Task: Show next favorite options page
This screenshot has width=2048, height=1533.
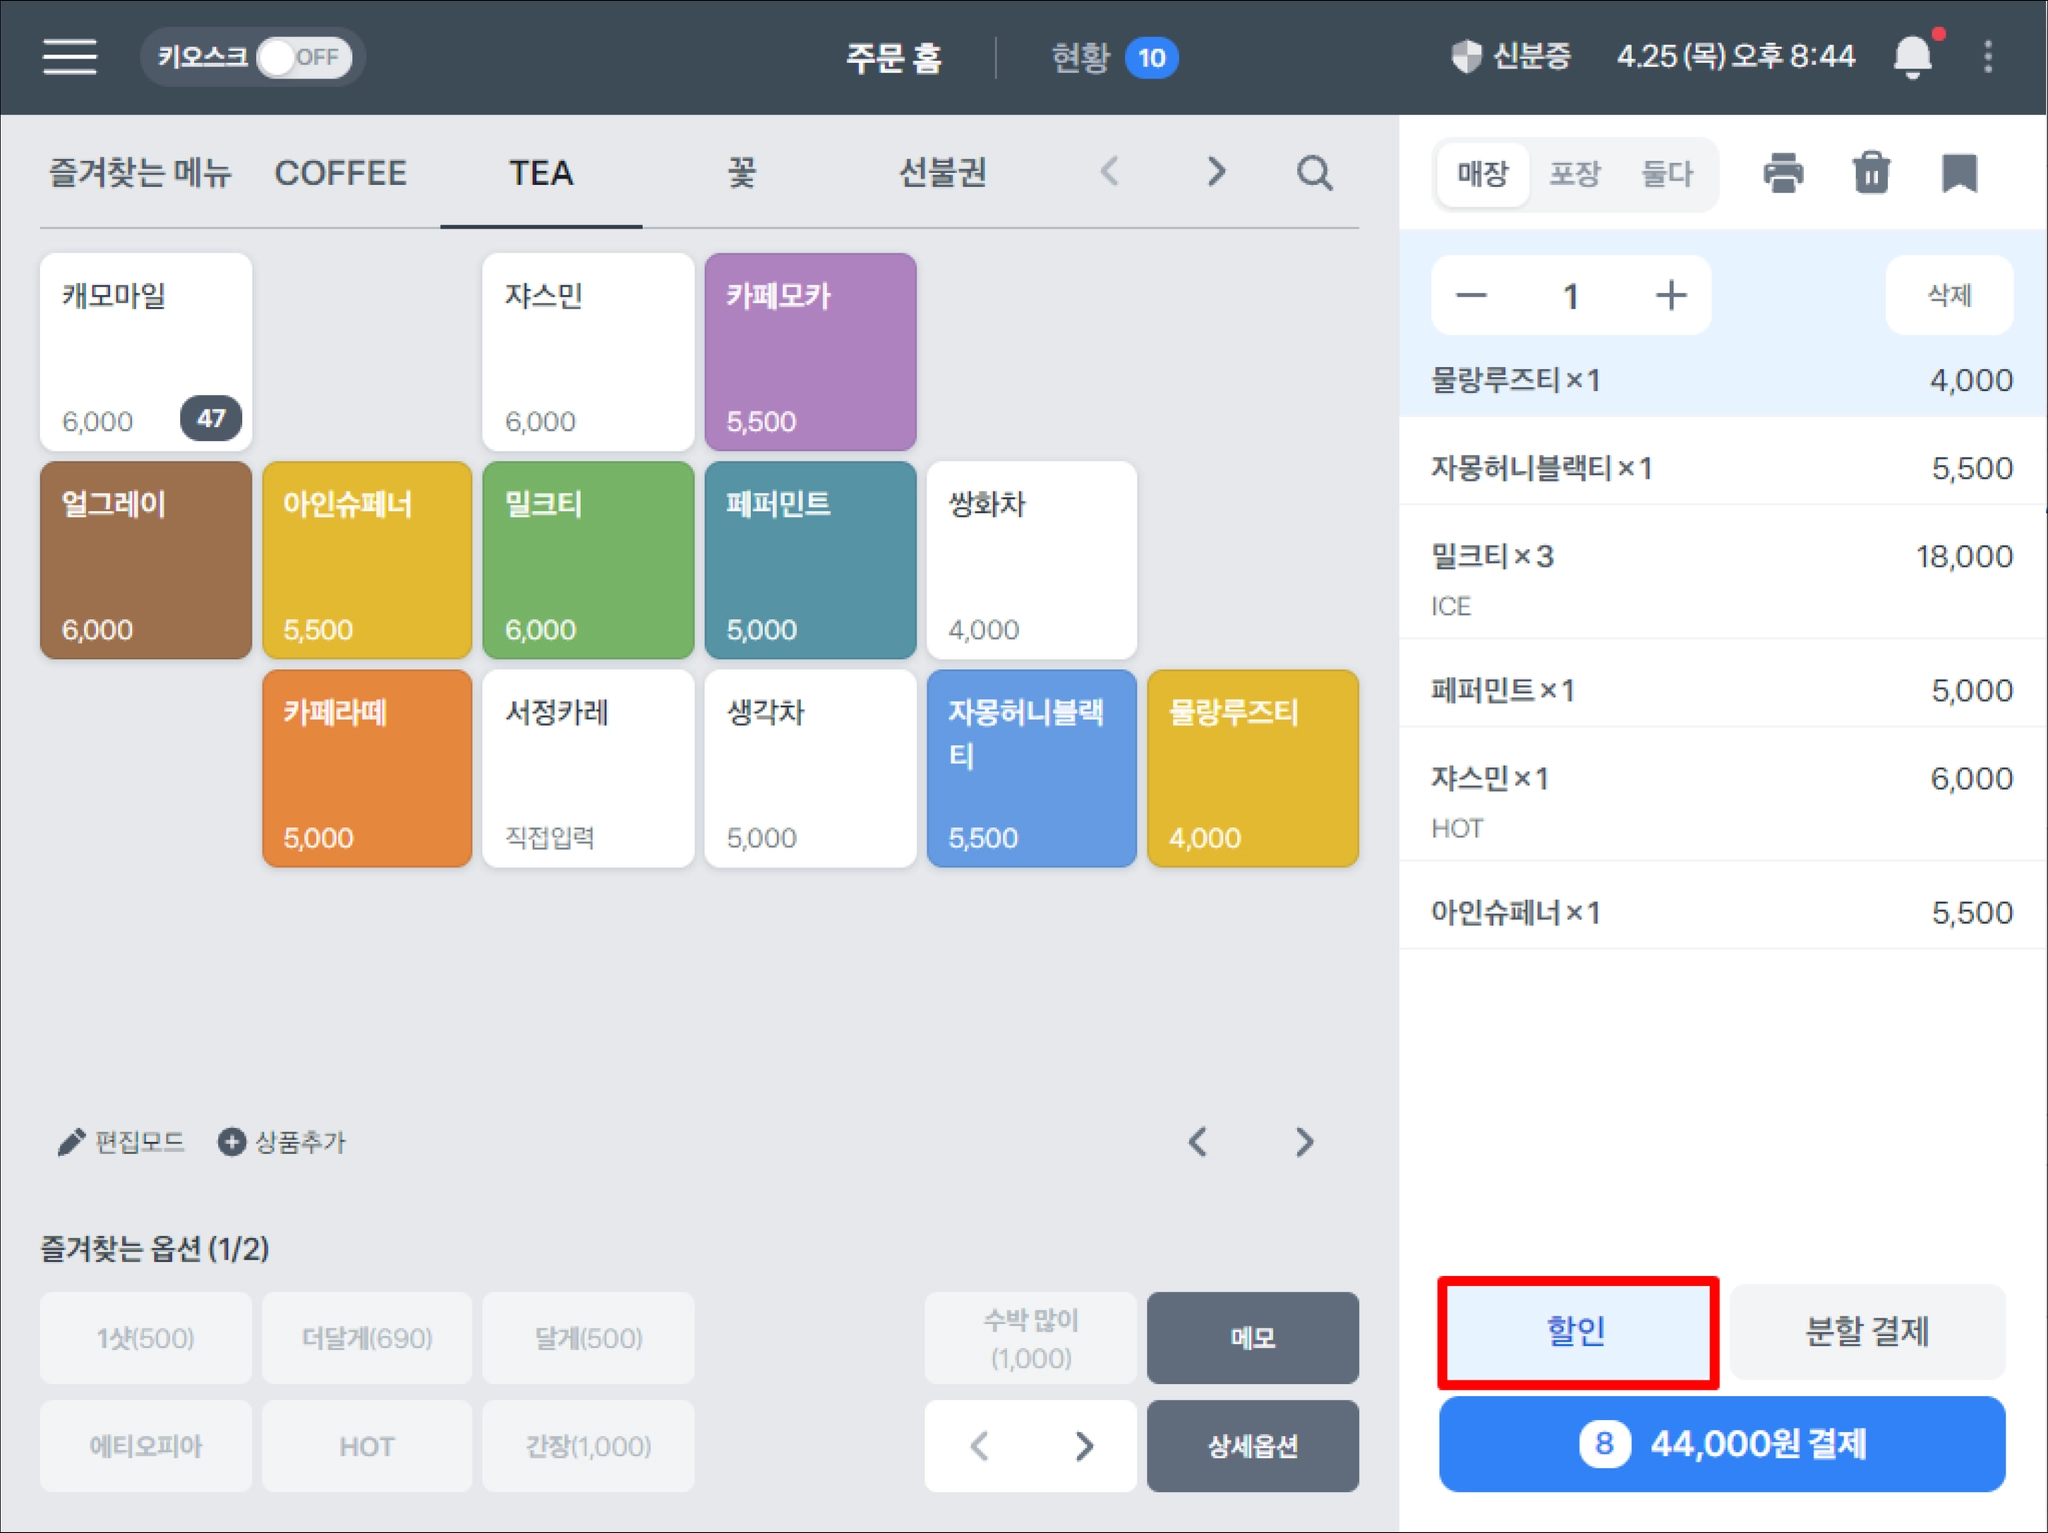Action: [x=1084, y=1446]
